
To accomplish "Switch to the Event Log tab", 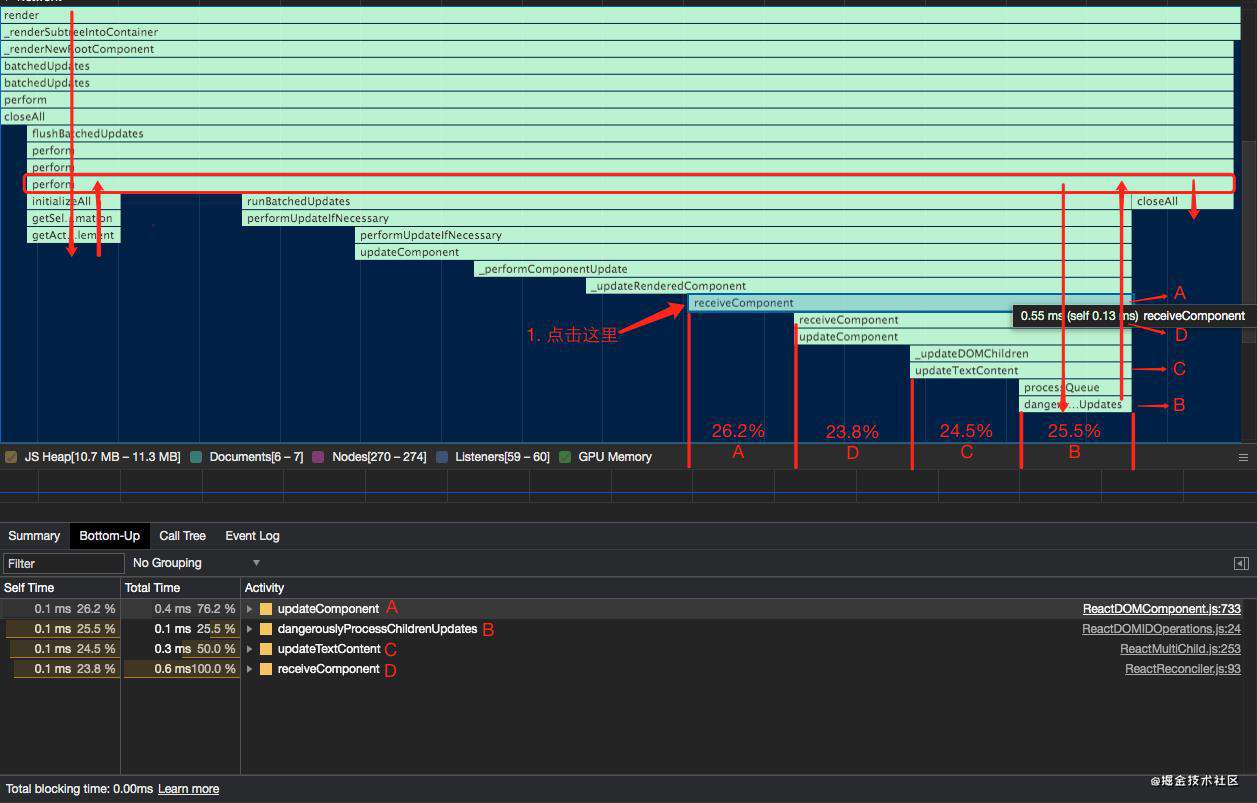I will (252, 536).
